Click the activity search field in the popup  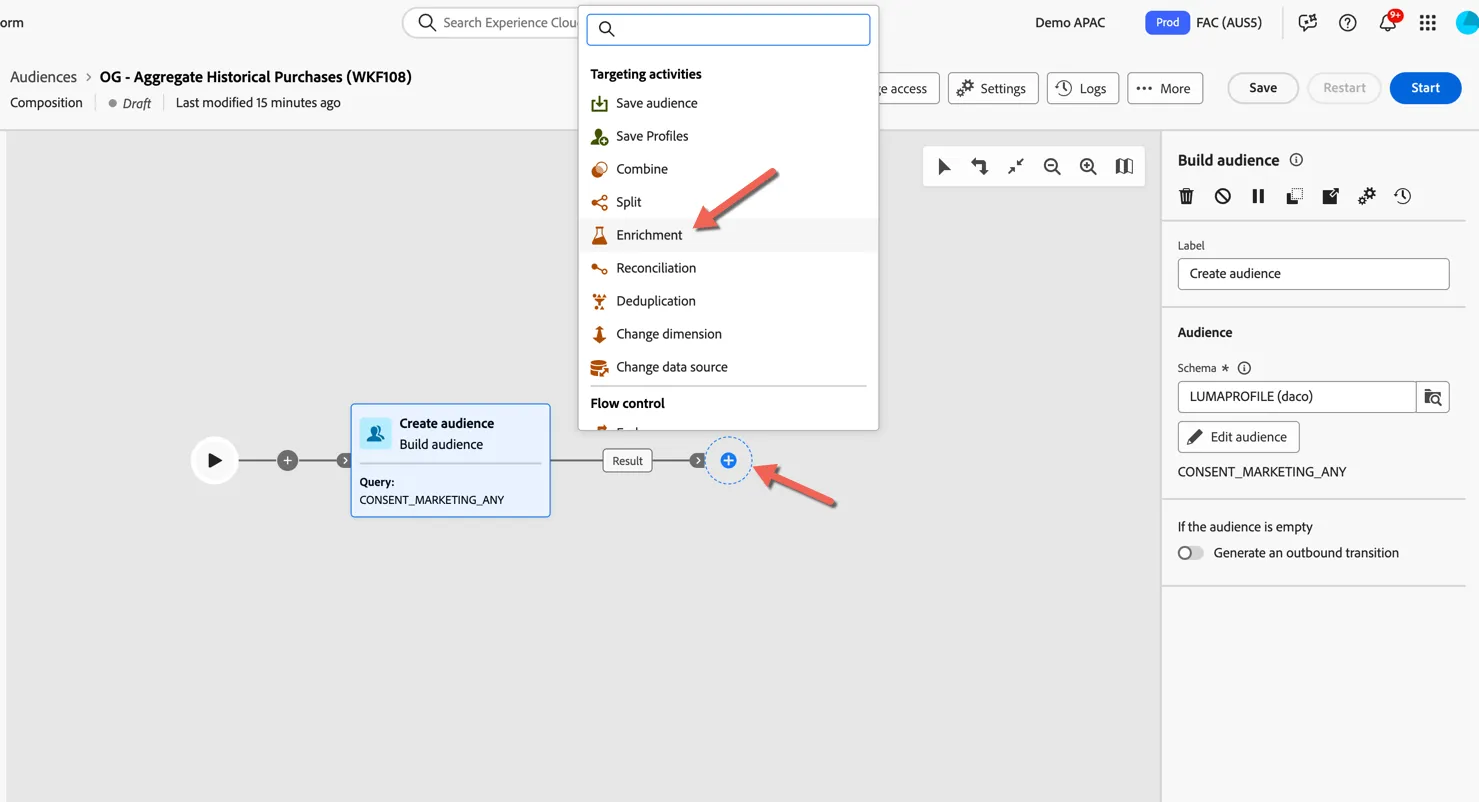[x=728, y=29]
